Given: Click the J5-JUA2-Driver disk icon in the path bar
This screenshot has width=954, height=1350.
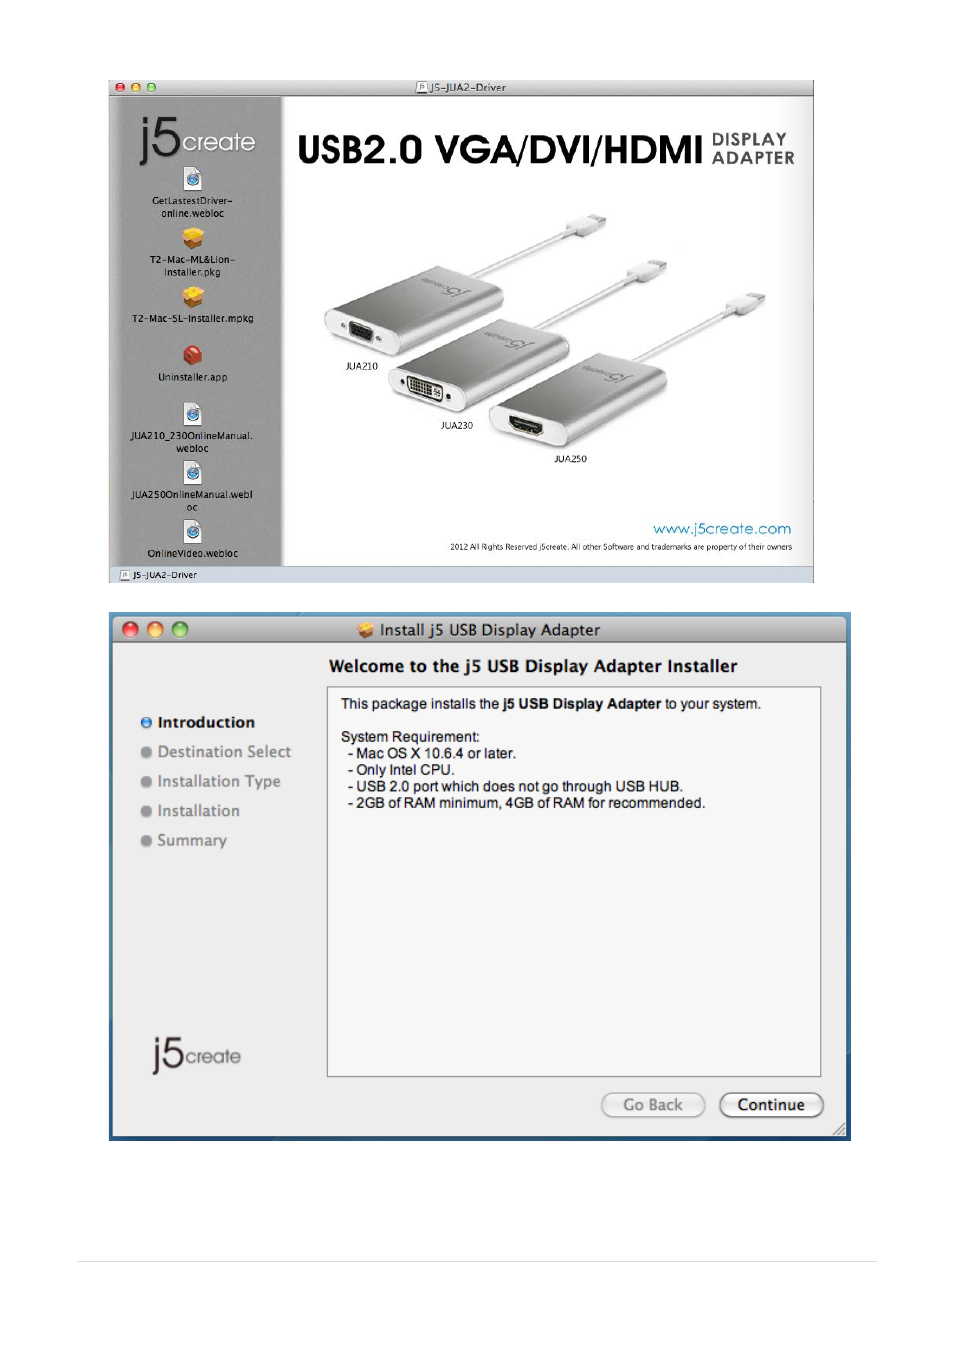Looking at the screenshot, I should (125, 575).
